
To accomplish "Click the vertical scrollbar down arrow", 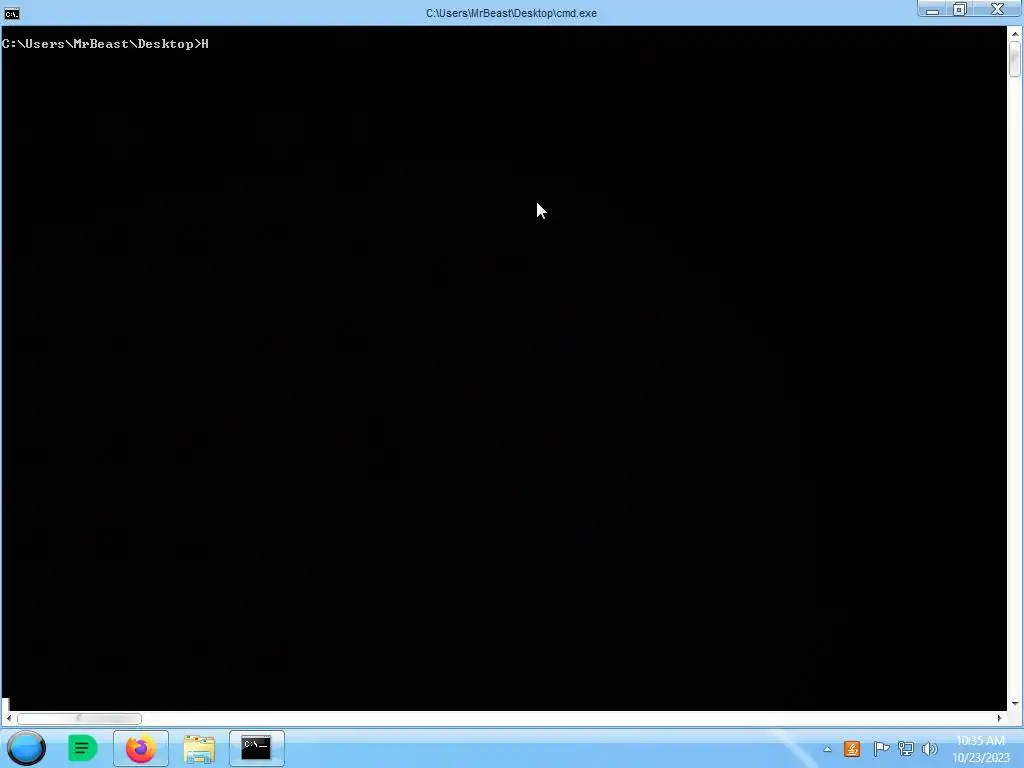I will tap(1015, 703).
